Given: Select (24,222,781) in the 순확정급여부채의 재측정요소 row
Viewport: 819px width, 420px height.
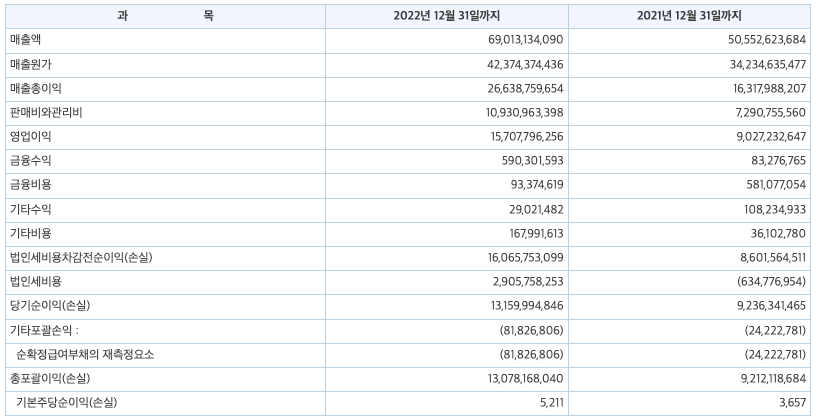Looking at the screenshot, I should (775, 354).
